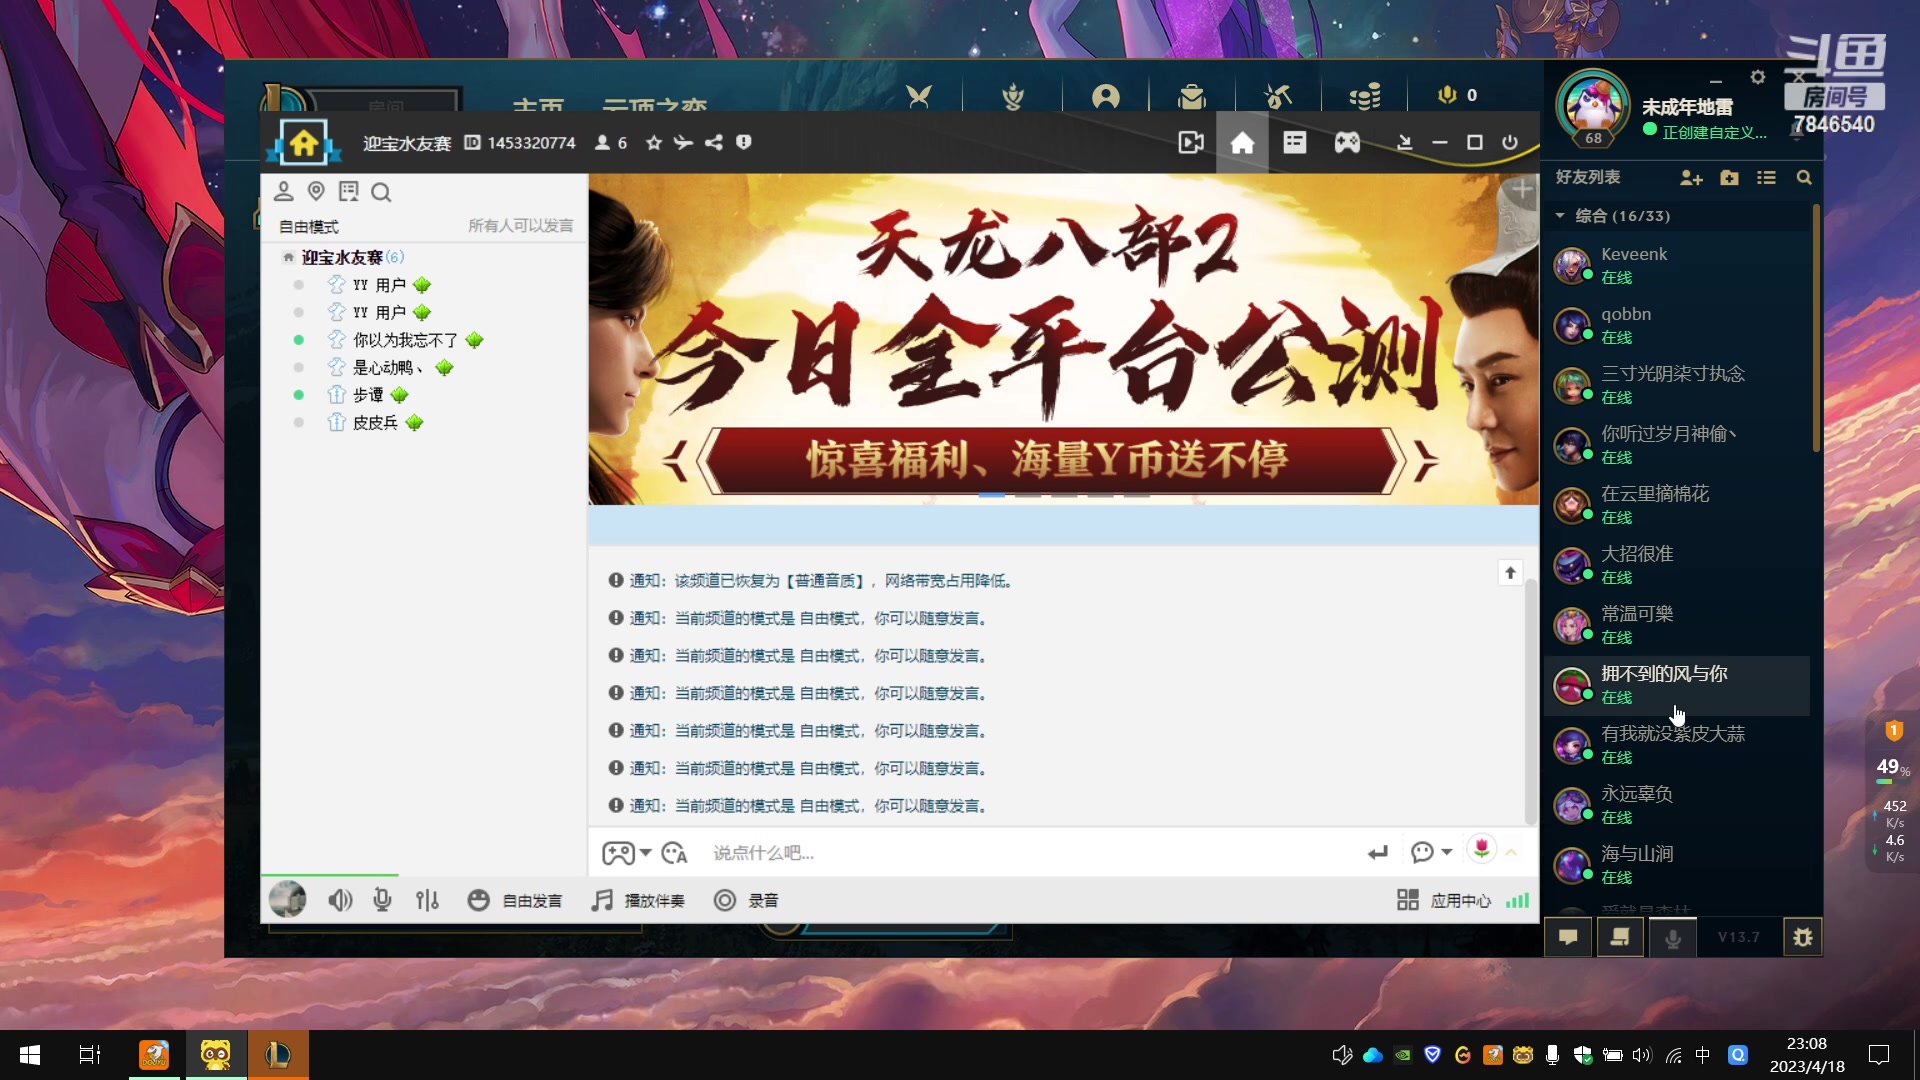This screenshot has width=1920, height=1080.
Task: Open the channel info exclamation icon
Action: point(743,142)
